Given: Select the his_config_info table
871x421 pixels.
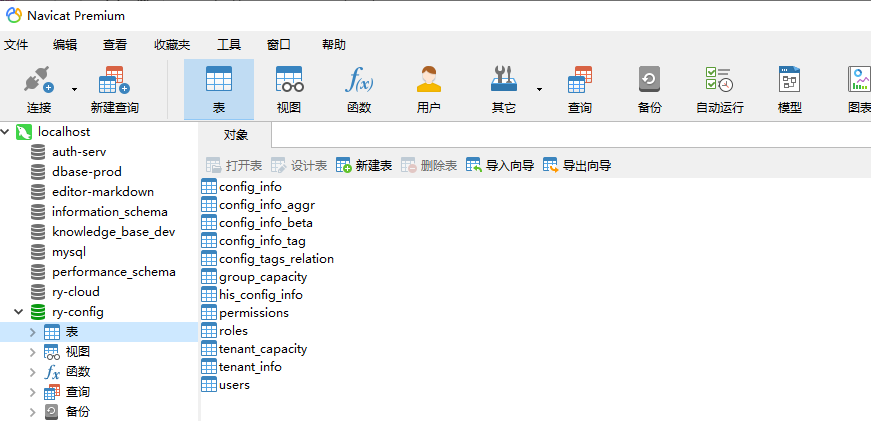Looking at the screenshot, I should 261,294.
